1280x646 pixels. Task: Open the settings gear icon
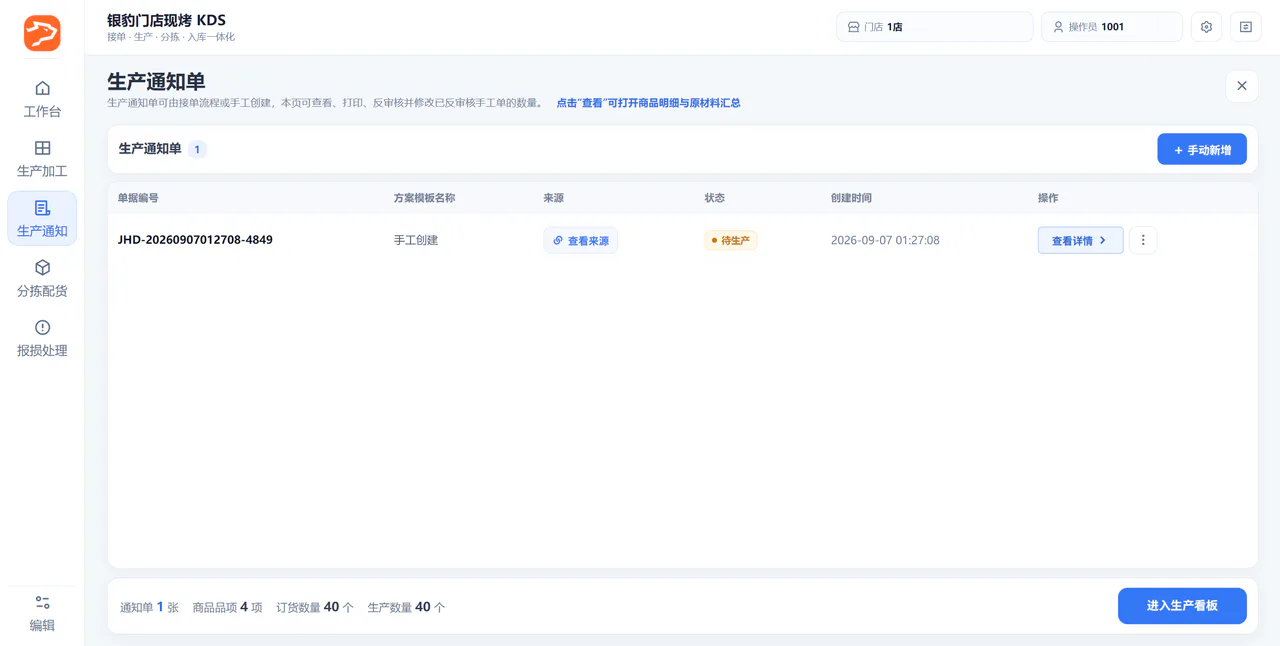(x=1206, y=27)
